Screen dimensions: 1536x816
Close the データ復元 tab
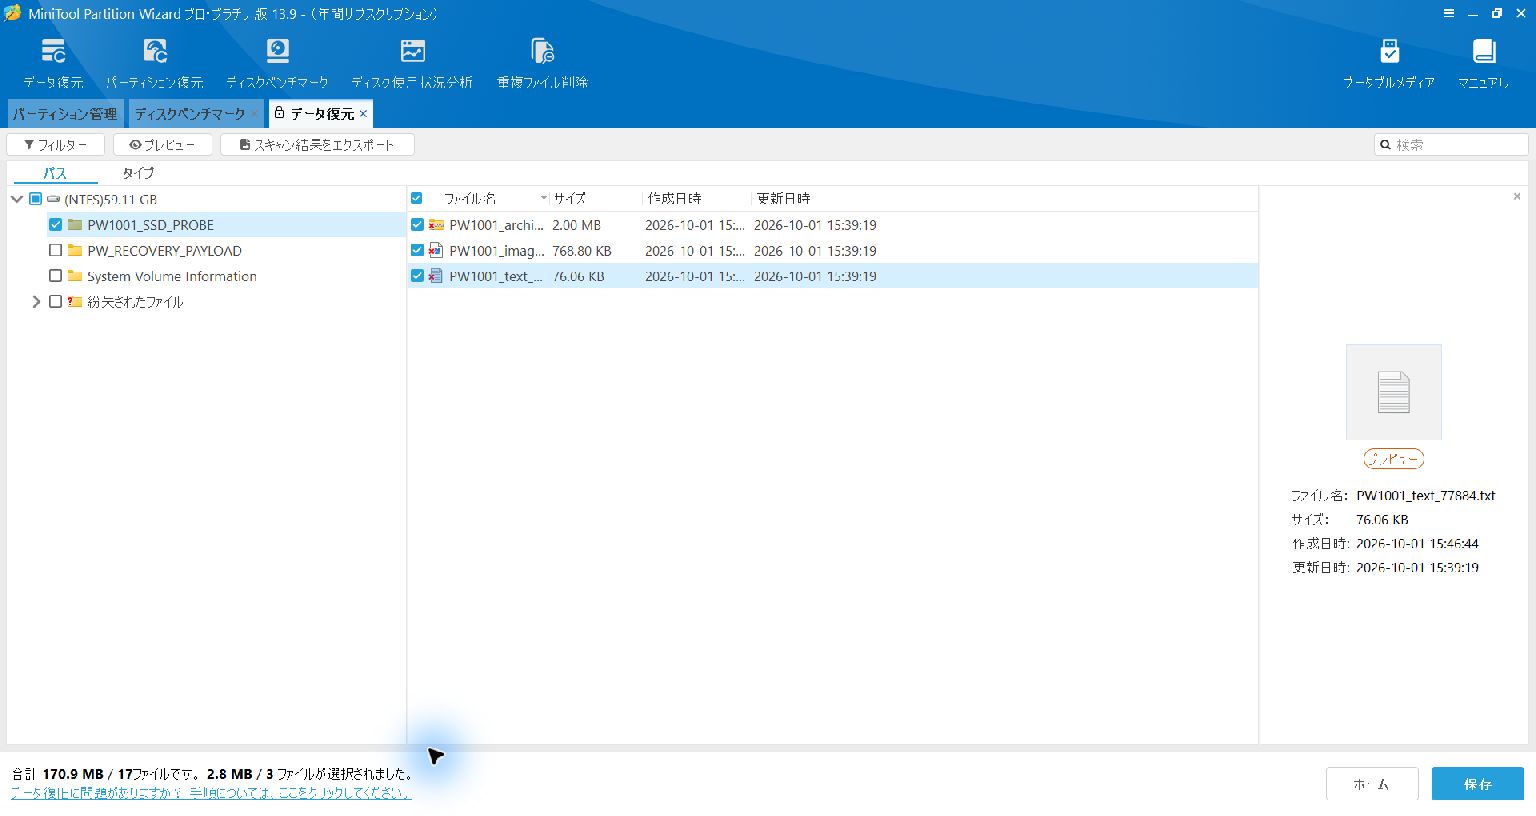point(364,114)
